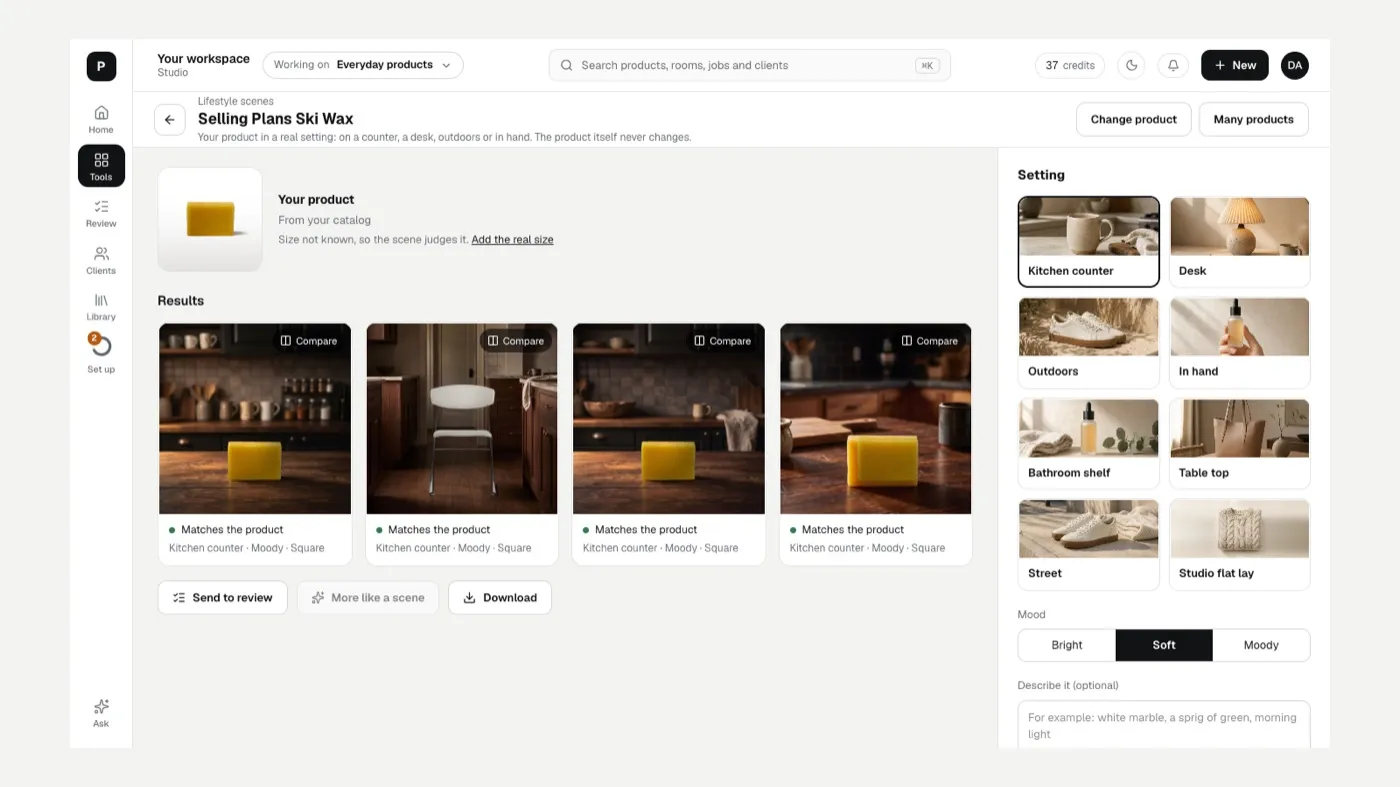Screen dimensions: 1400x787
Task: Expand the Working on Everyday products dropdown
Action: coord(363,65)
